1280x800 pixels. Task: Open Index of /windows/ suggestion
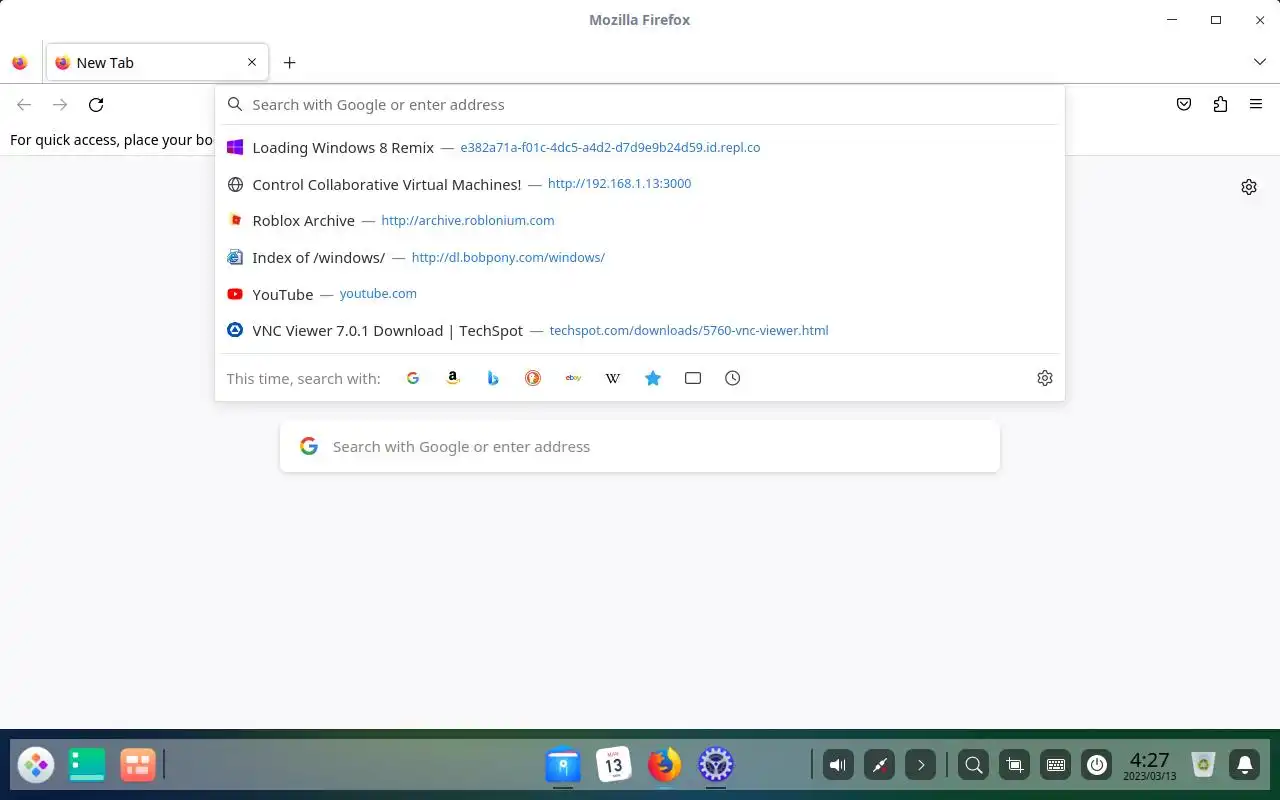tap(640, 257)
